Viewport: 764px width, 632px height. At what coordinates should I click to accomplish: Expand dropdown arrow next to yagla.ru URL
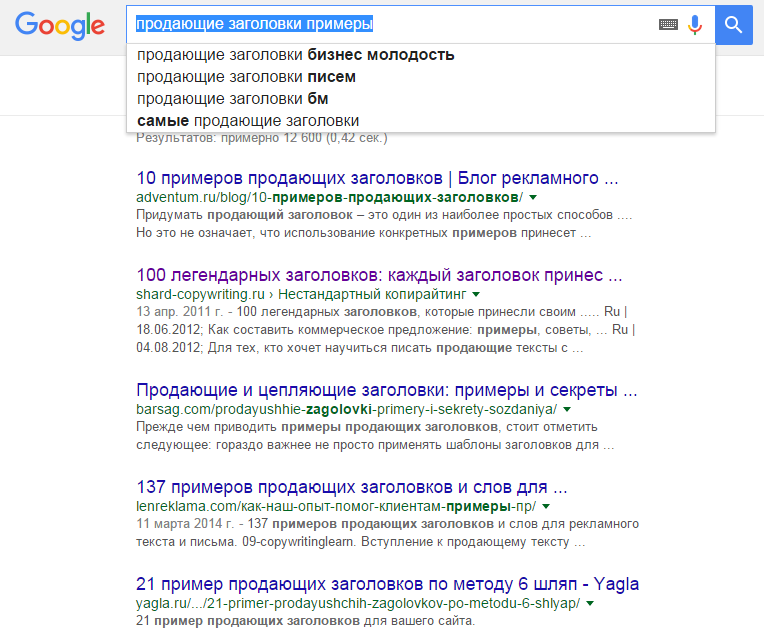590,603
